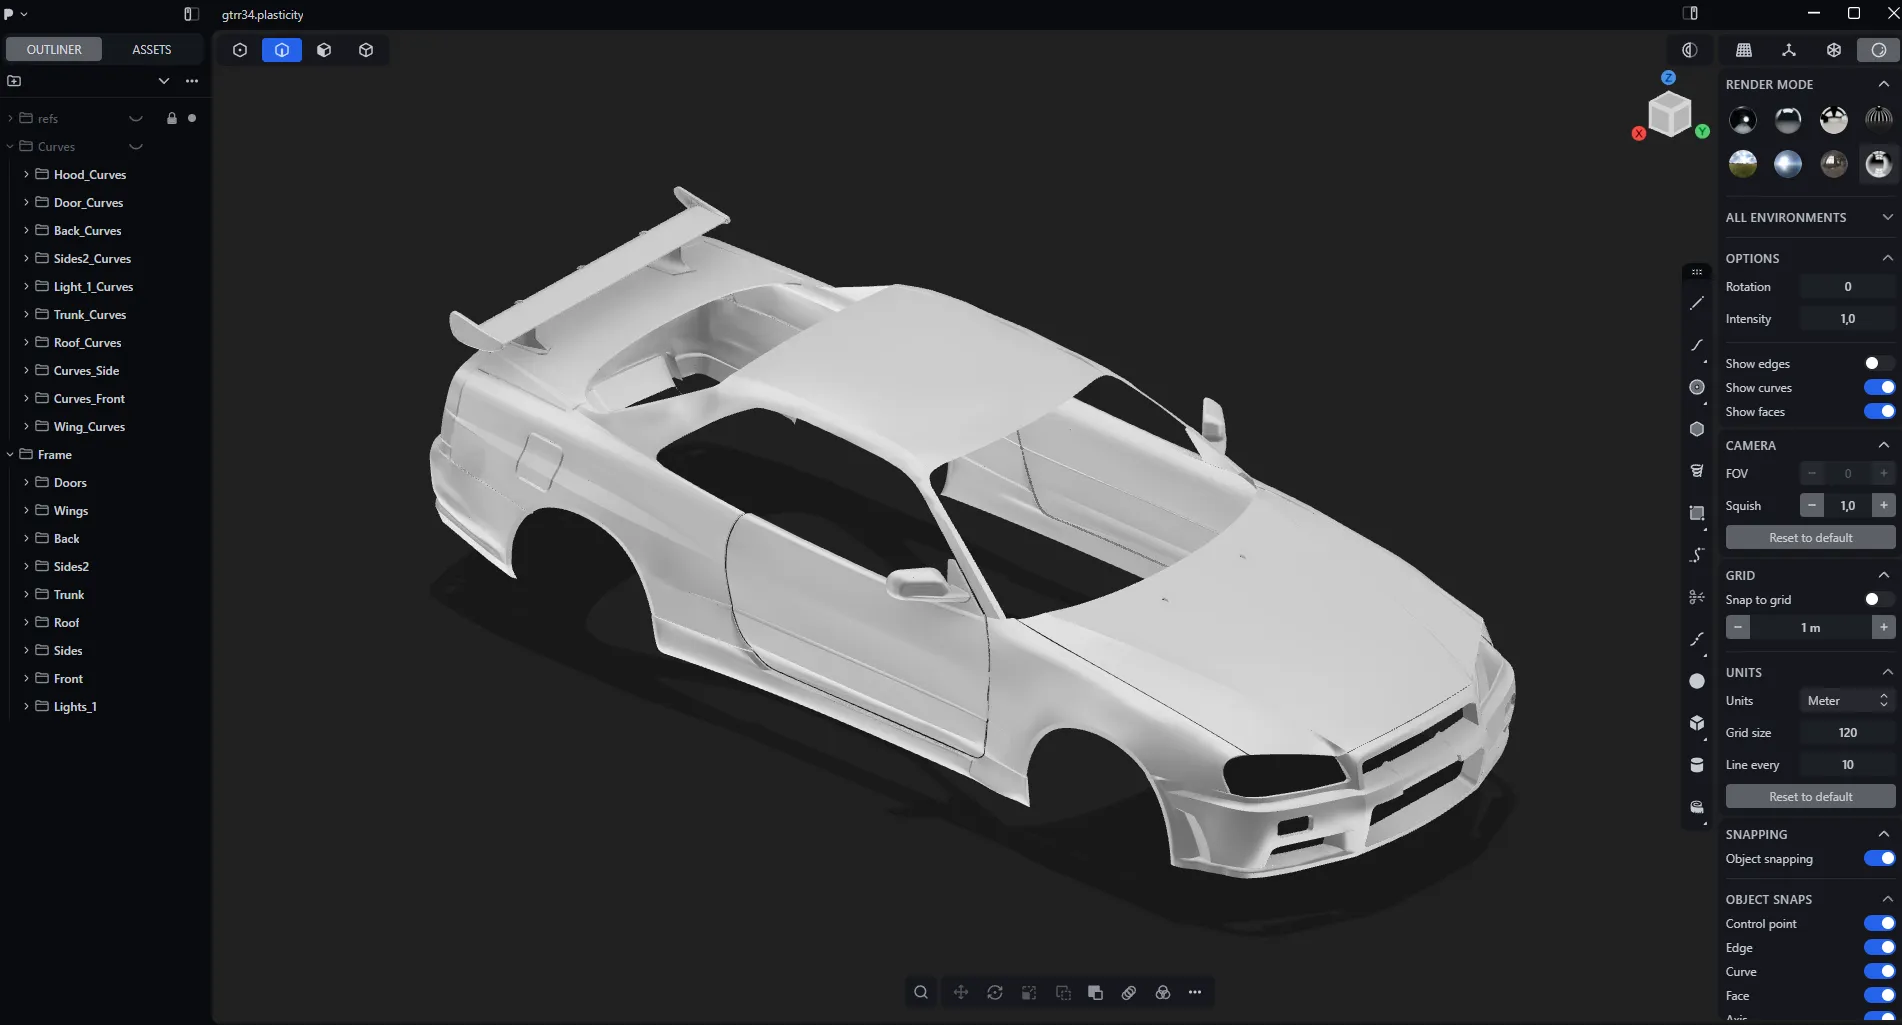Screen dimensions: 1902x1025
Task: Activate the Scale tool in the bottom toolbar
Action: tap(1029, 992)
